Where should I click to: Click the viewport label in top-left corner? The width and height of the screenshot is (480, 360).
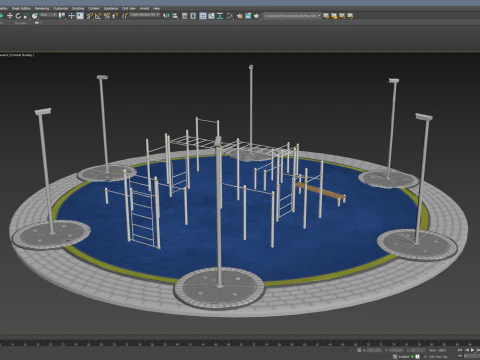17,55
